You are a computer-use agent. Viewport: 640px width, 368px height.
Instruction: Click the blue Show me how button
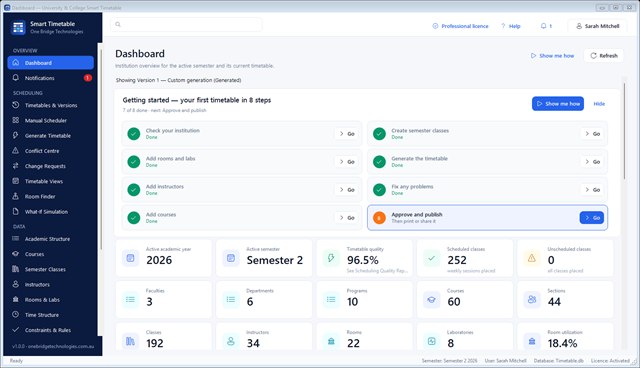point(558,104)
